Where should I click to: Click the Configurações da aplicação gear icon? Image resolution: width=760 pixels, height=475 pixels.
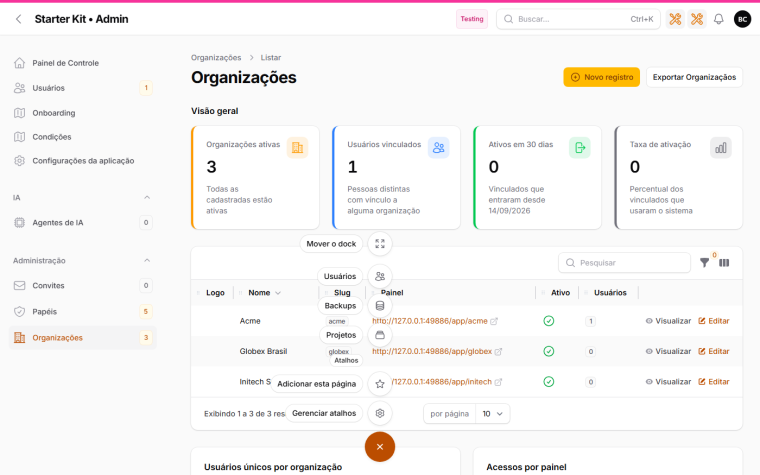point(19,160)
